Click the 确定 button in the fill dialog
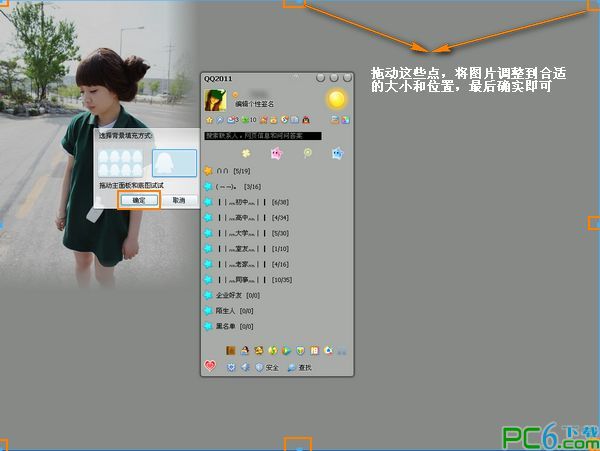Image resolution: width=600 pixels, height=451 pixels. [139, 200]
